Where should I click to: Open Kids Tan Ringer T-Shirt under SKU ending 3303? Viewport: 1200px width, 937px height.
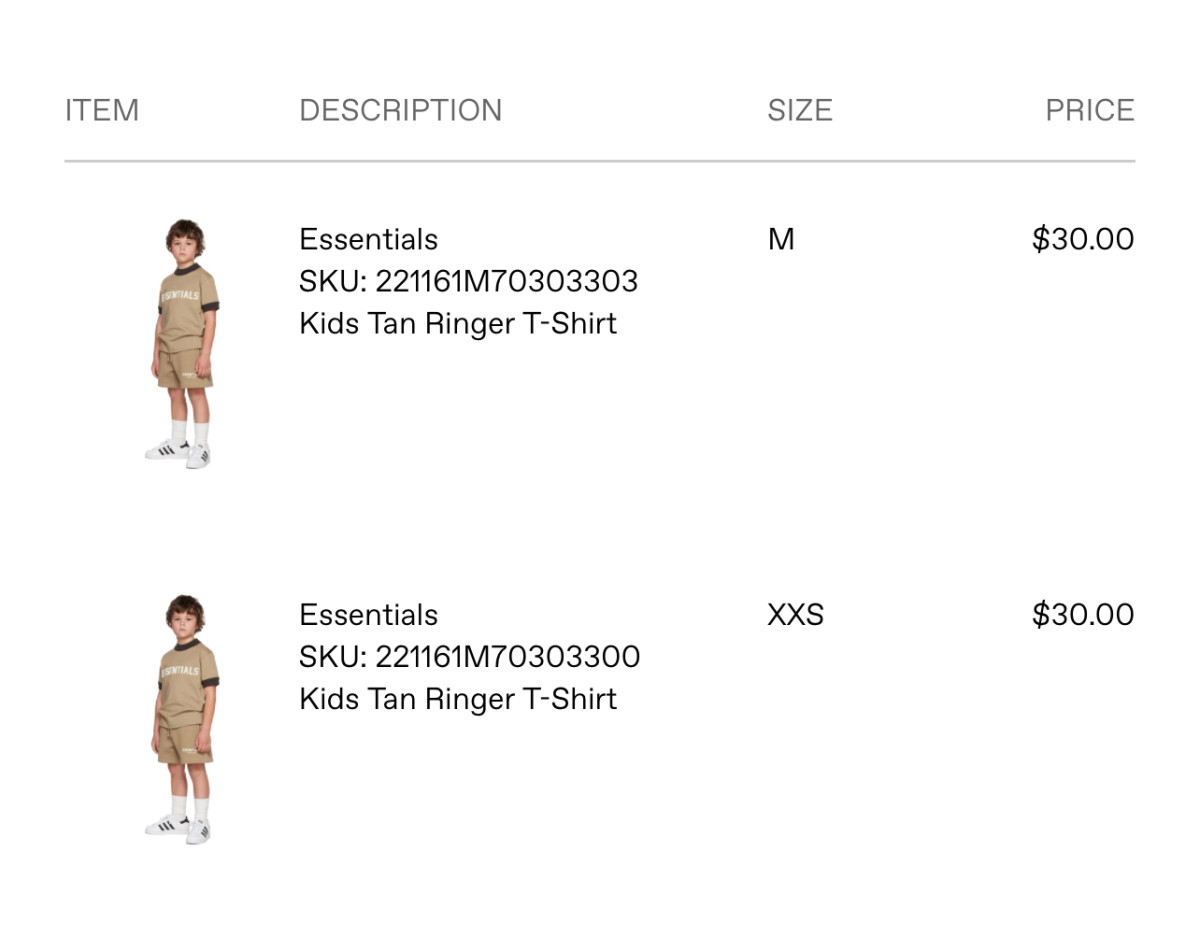point(458,324)
